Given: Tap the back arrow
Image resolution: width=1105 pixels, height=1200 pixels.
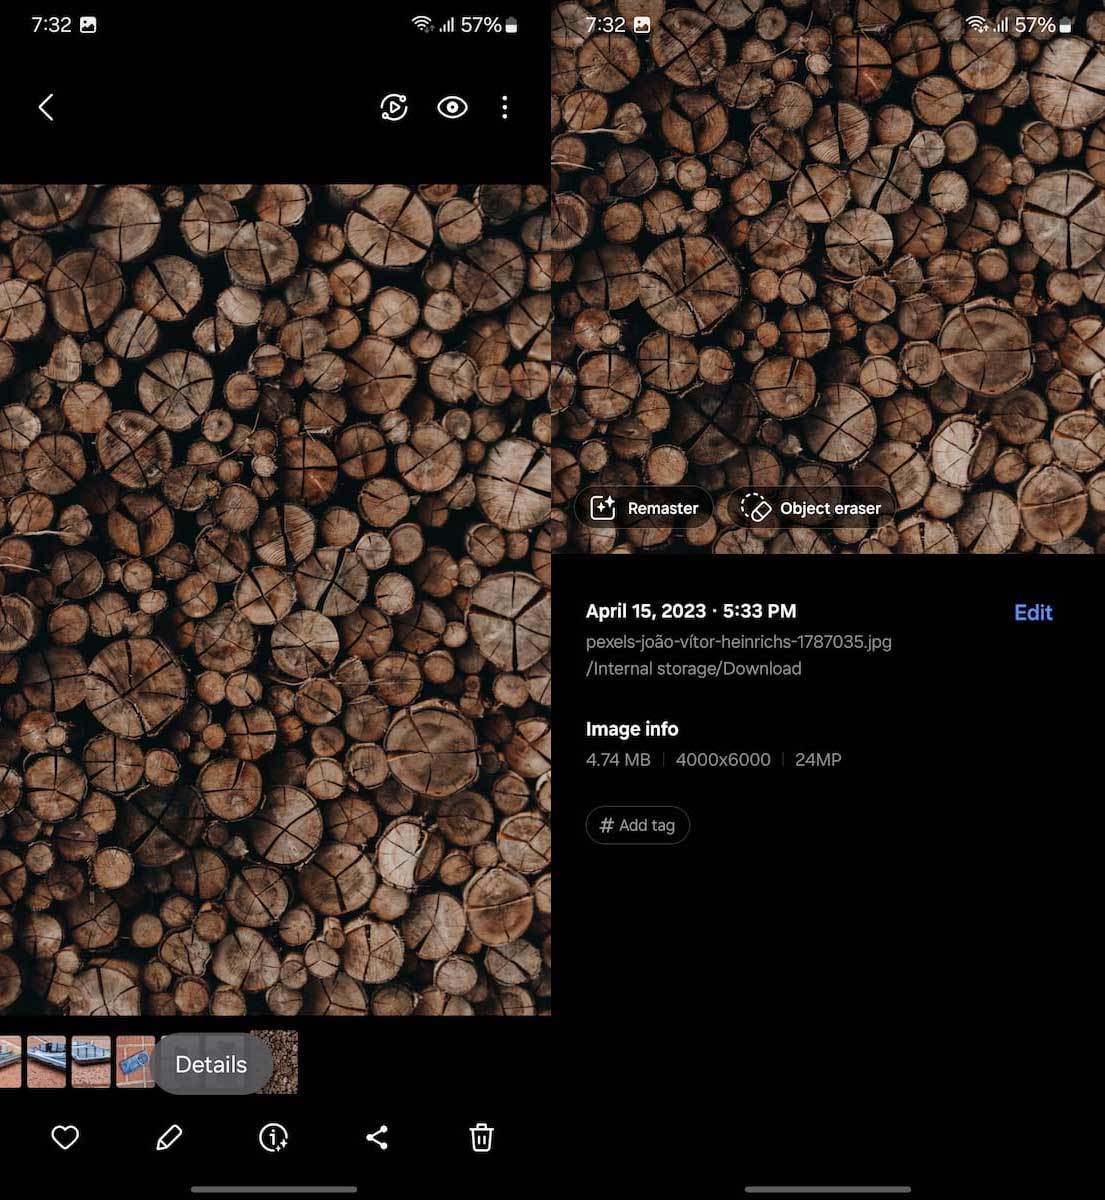Looking at the screenshot, I should tap(46, 107).
